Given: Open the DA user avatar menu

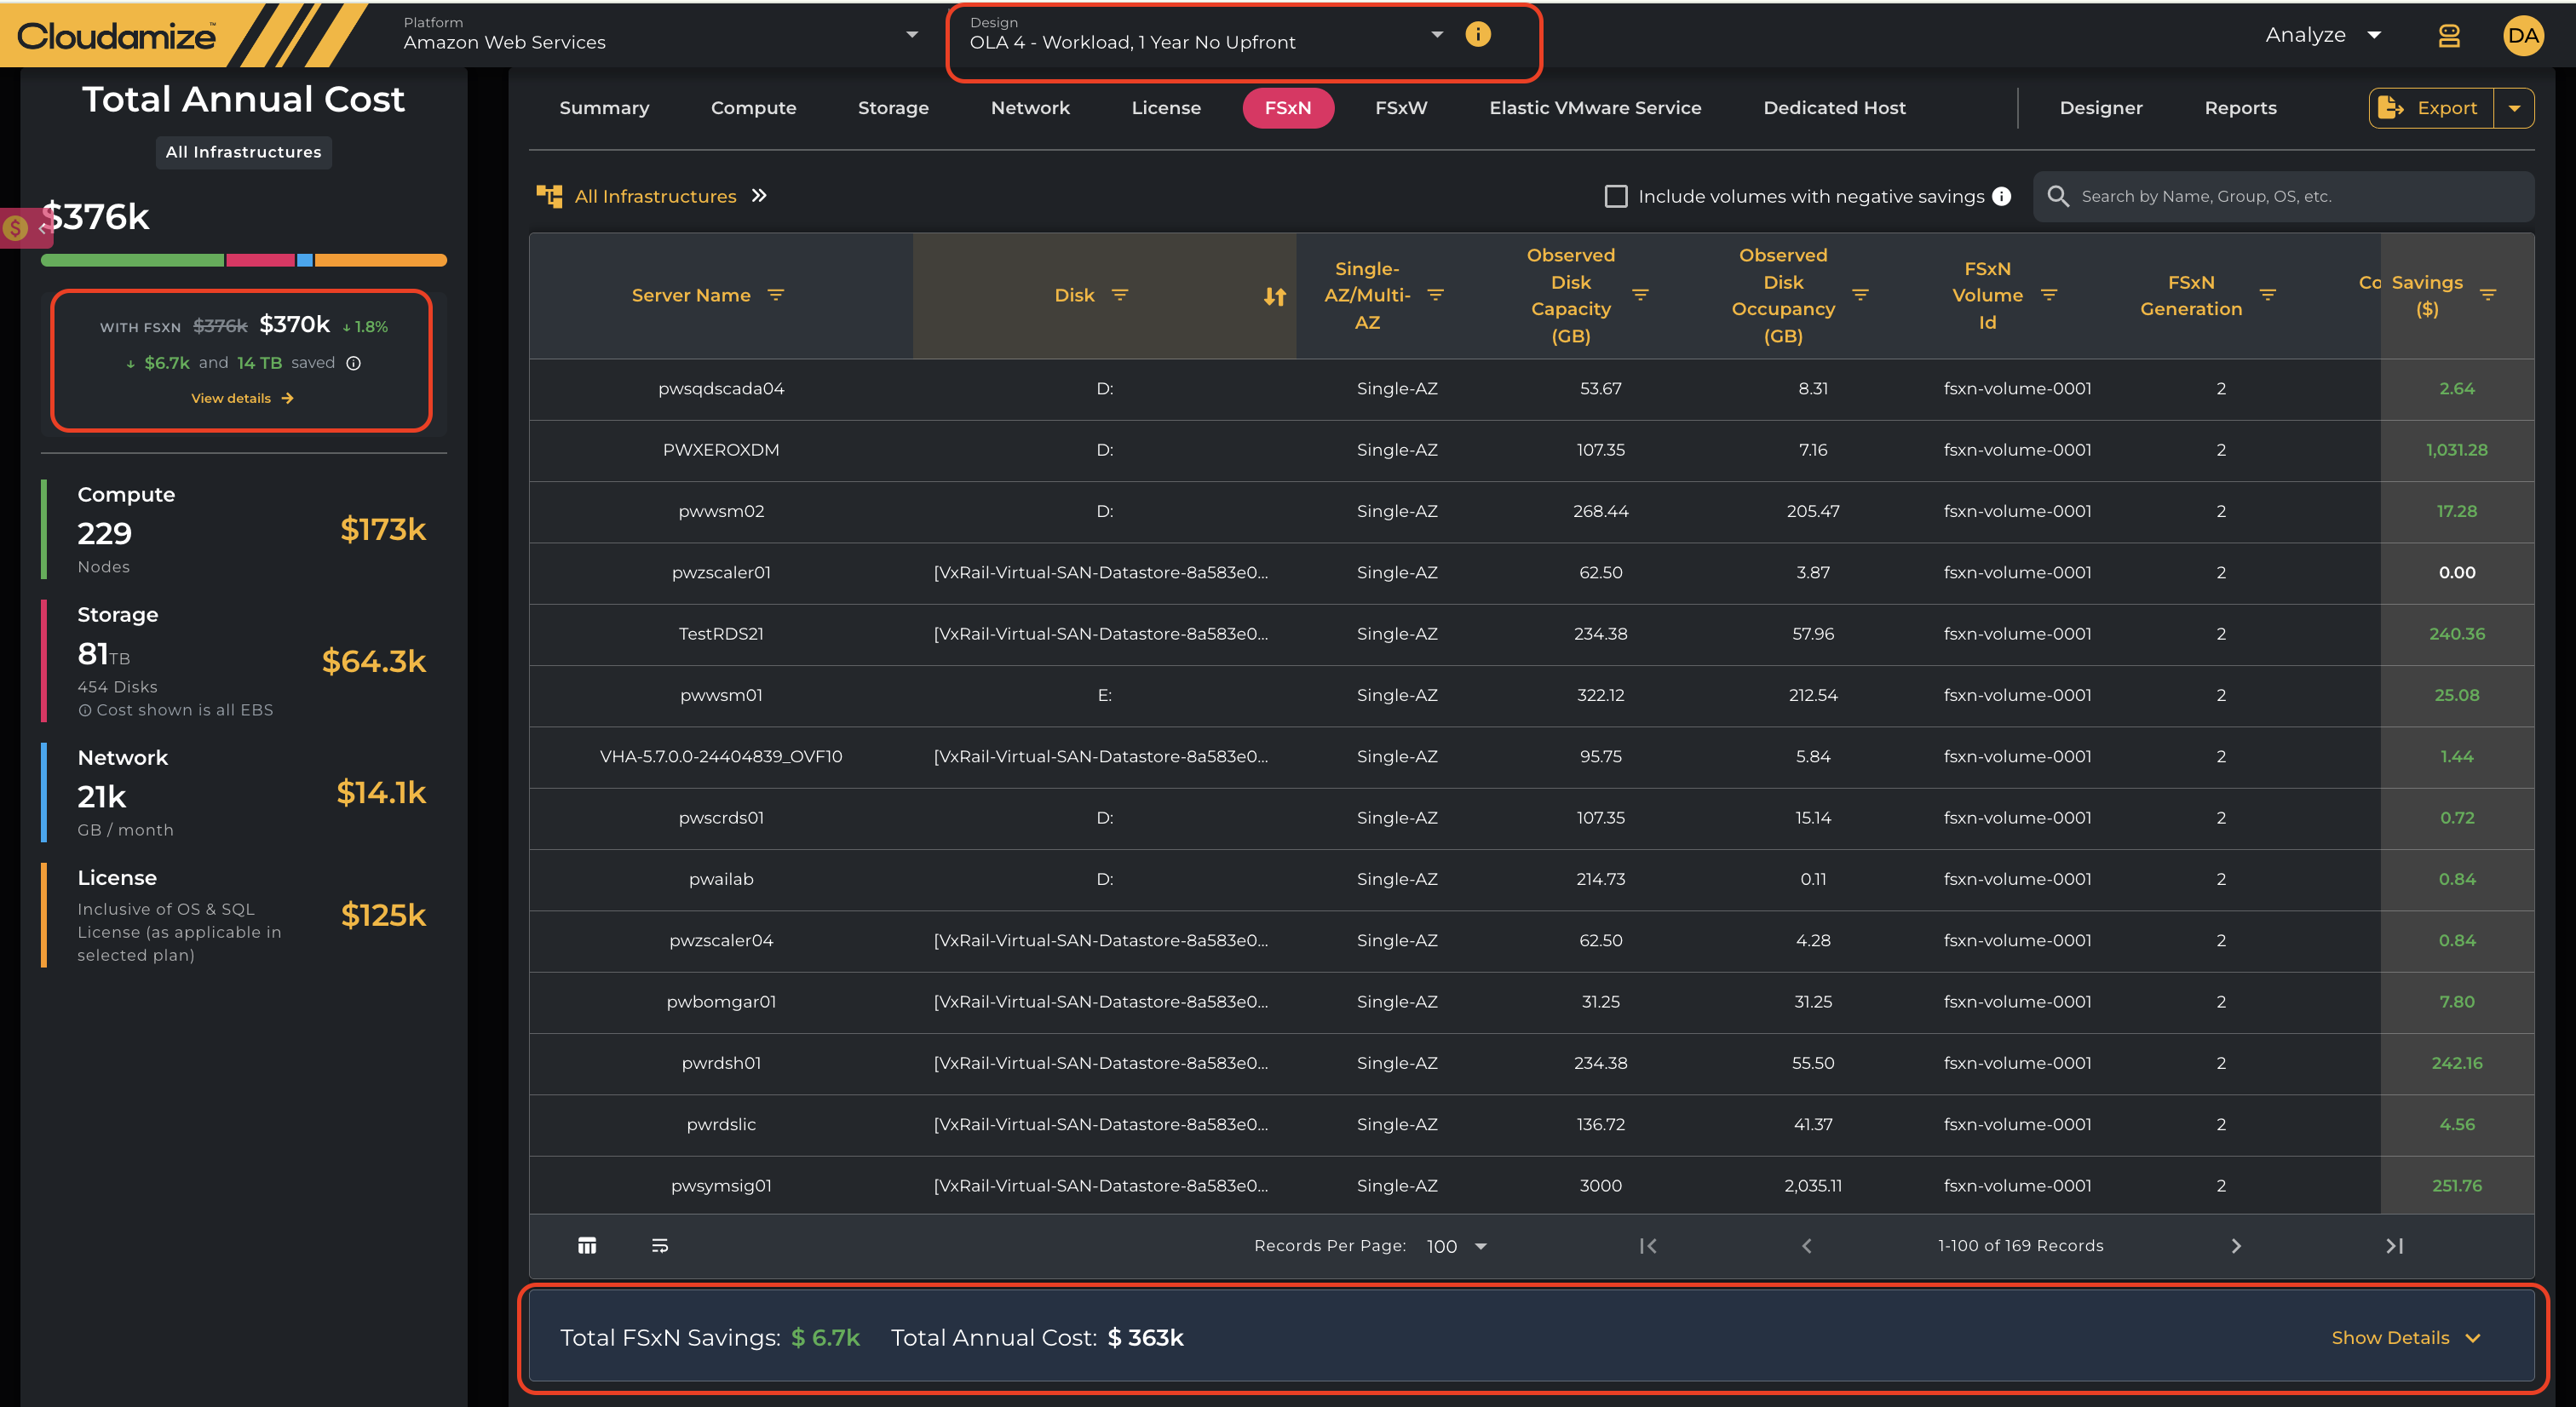Looking at the screenshot, I should [2523, 35].
